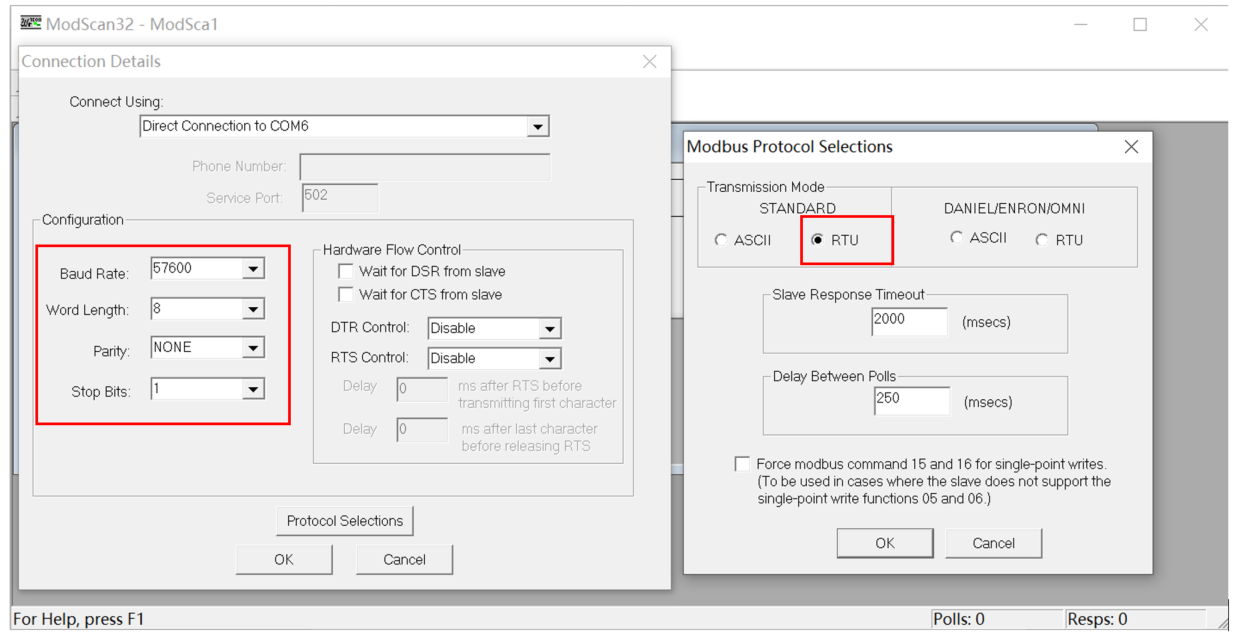Select DANIEL/ENRON/OMNI ASCII mode

coord(956,238)
